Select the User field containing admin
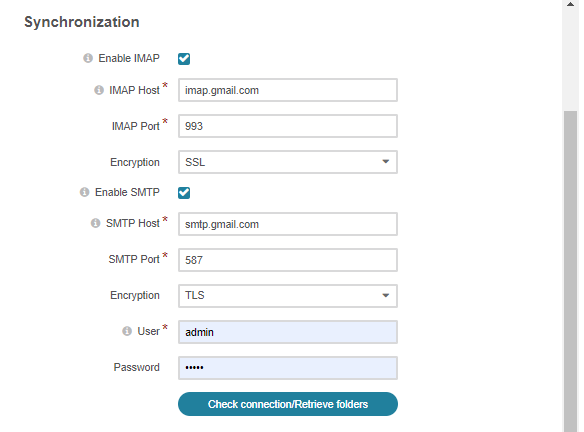Screen dimensions: 584x432 (x=288, y=332)
